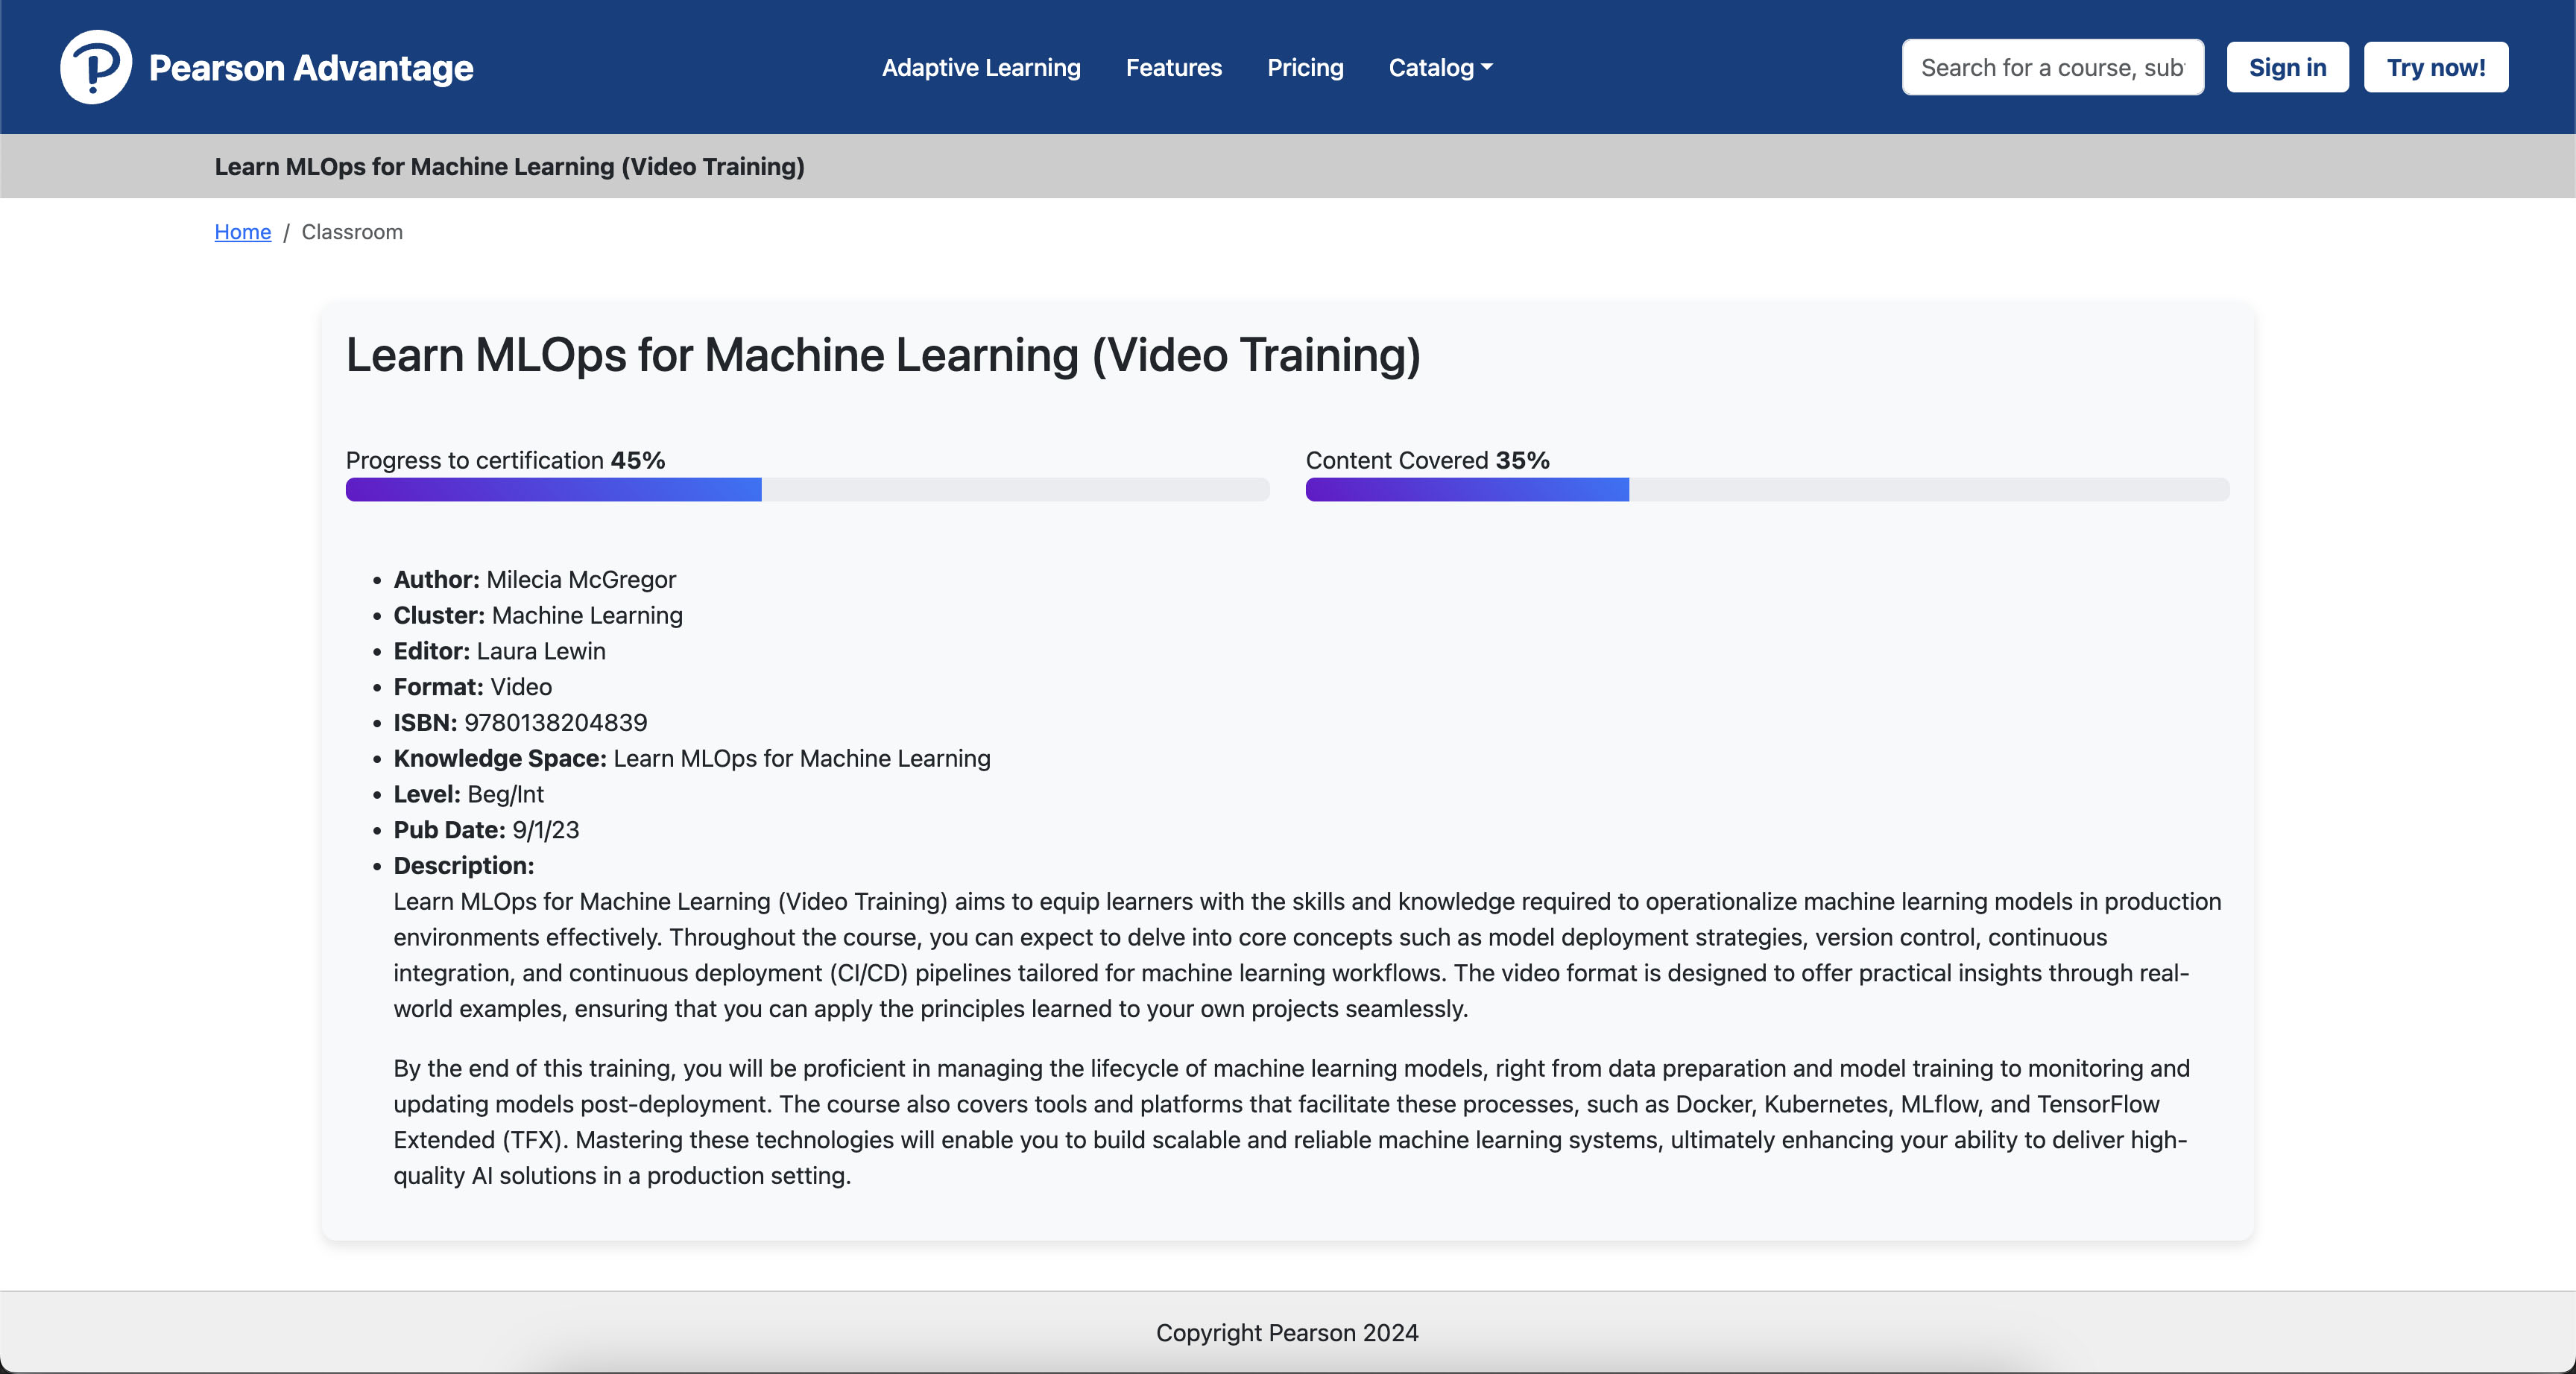Click the author name Milecia McGregor
Image resolution: width=2576 pixels, height=1374 pixels.
tap(580, 579)
